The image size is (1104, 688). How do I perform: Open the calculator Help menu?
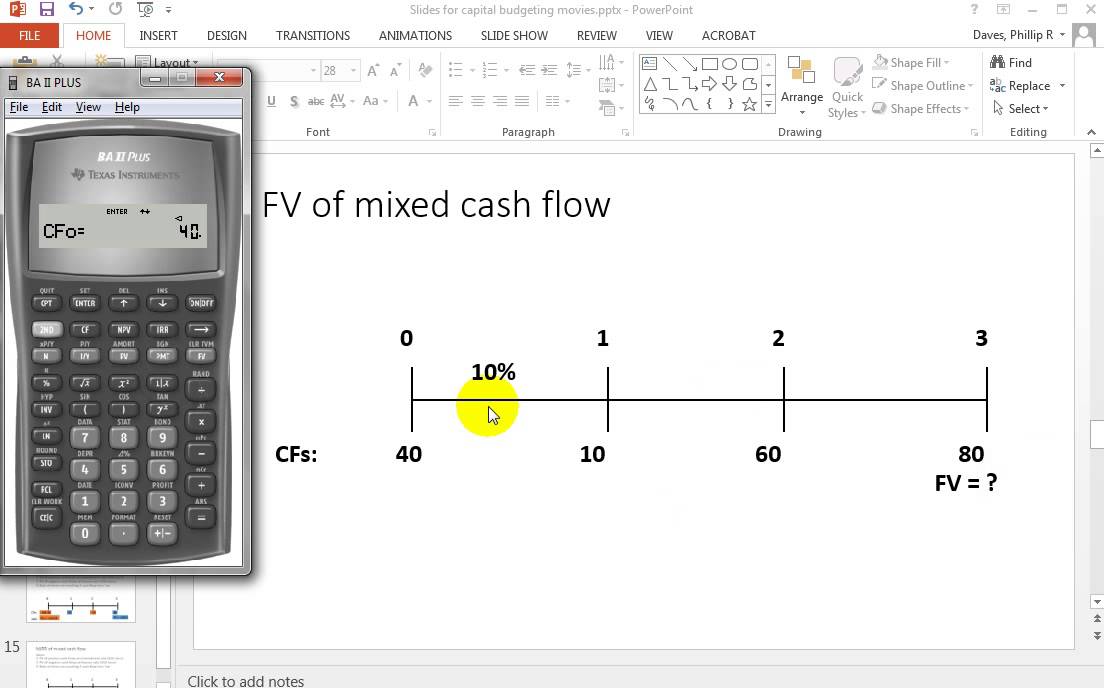point(127,107)
